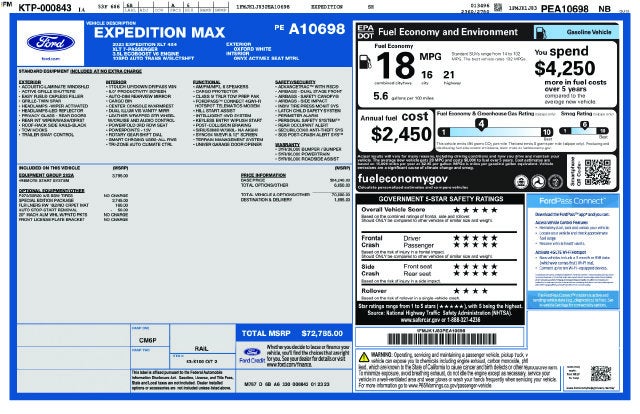Click the VIN barcode
640x414 pixels.
coord(442,339)
